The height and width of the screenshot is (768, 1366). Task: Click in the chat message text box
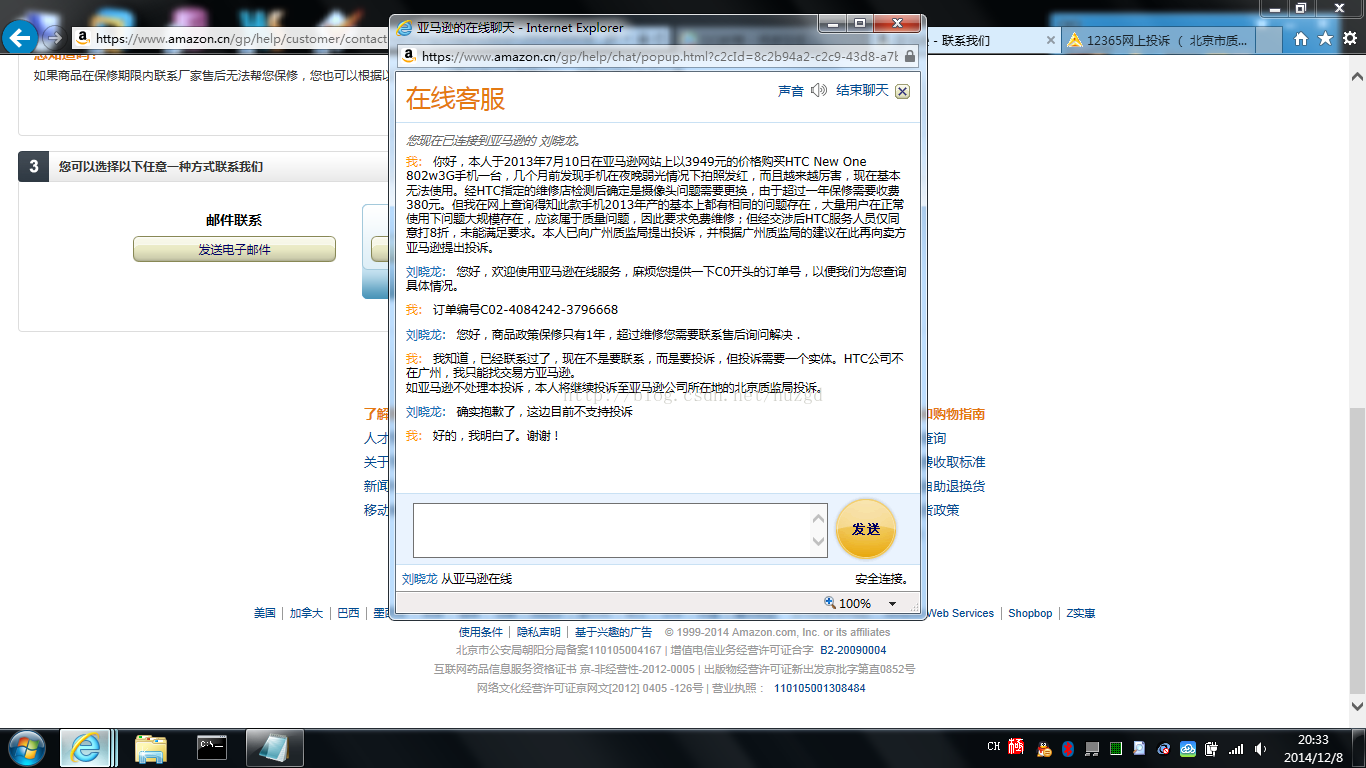(x=620, y=530)
